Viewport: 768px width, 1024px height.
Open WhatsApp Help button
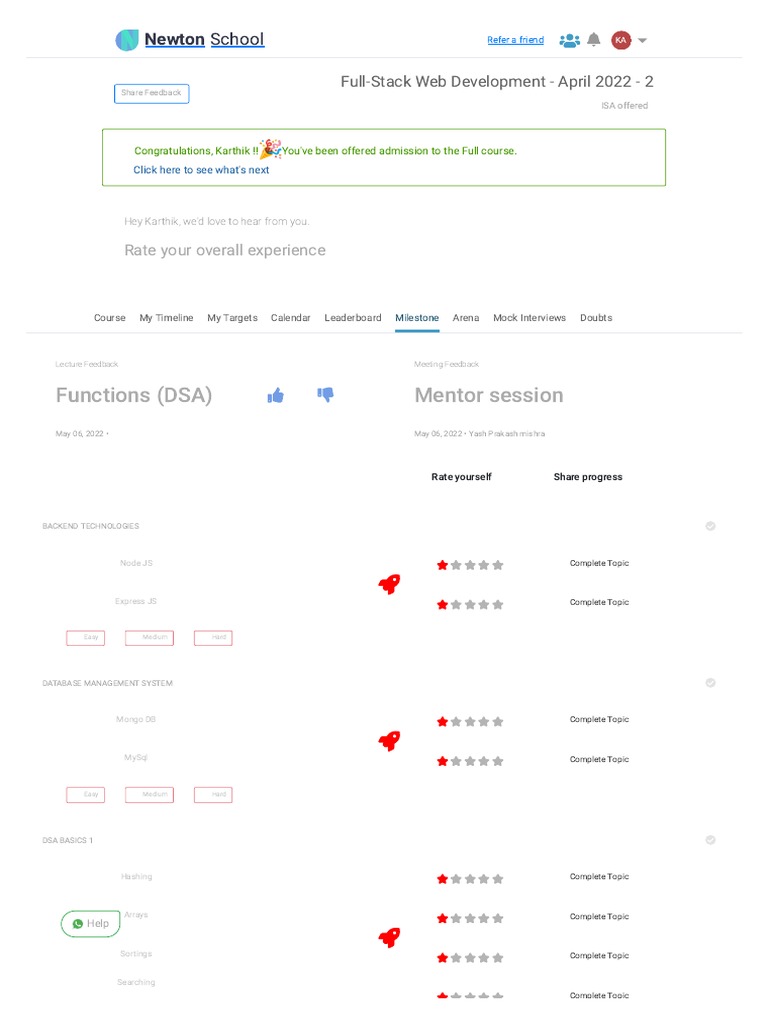click(x=90, y=924)
